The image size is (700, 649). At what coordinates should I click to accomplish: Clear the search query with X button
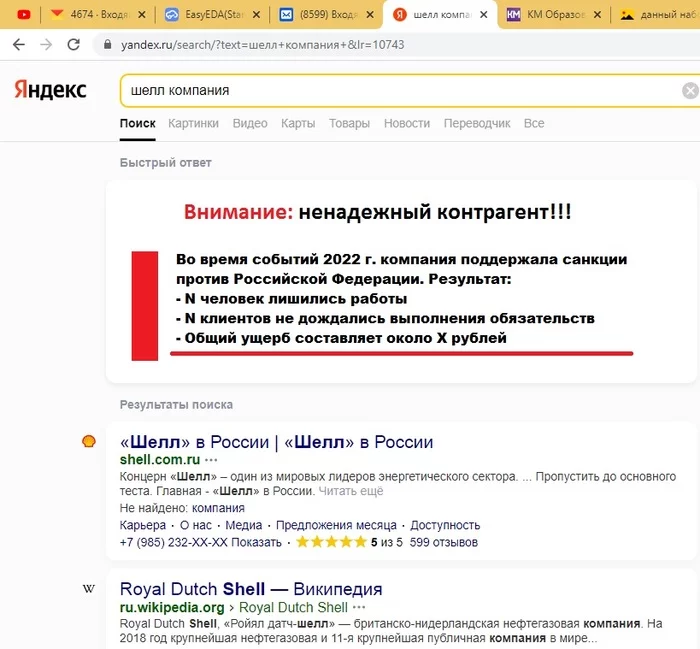click(x=690, y=91)
